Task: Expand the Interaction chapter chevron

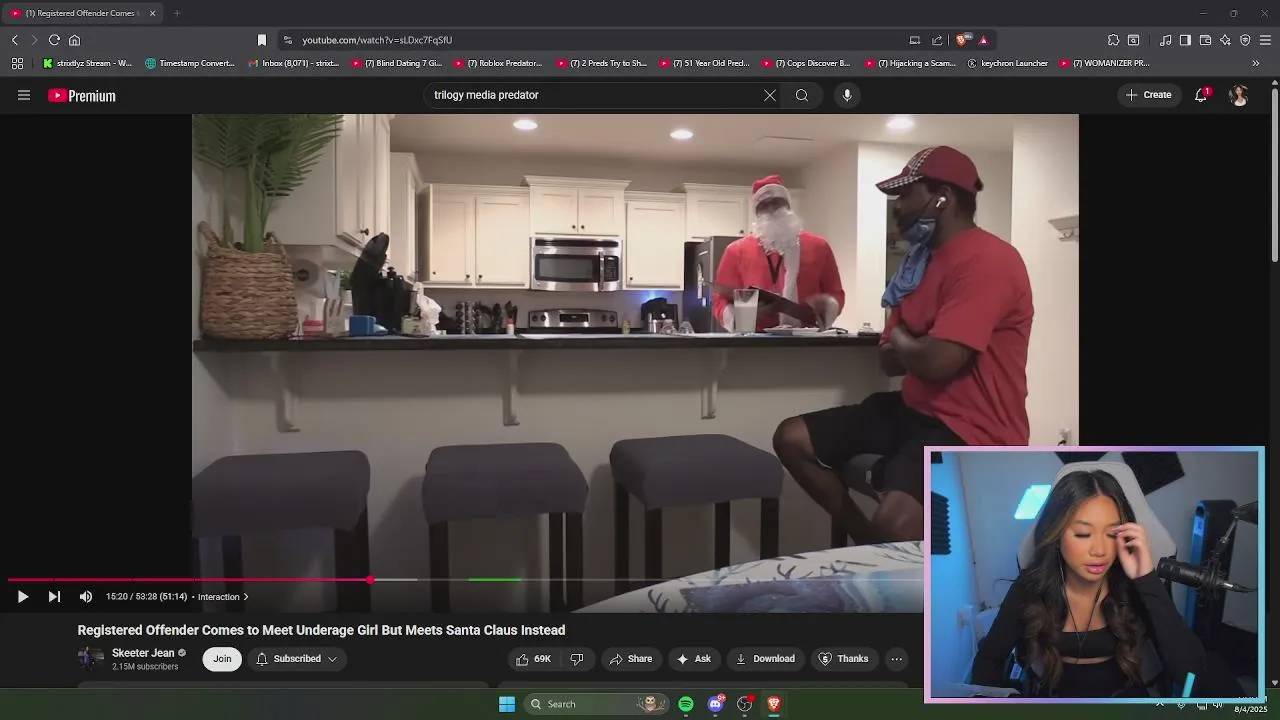Action: coord(246,597)
